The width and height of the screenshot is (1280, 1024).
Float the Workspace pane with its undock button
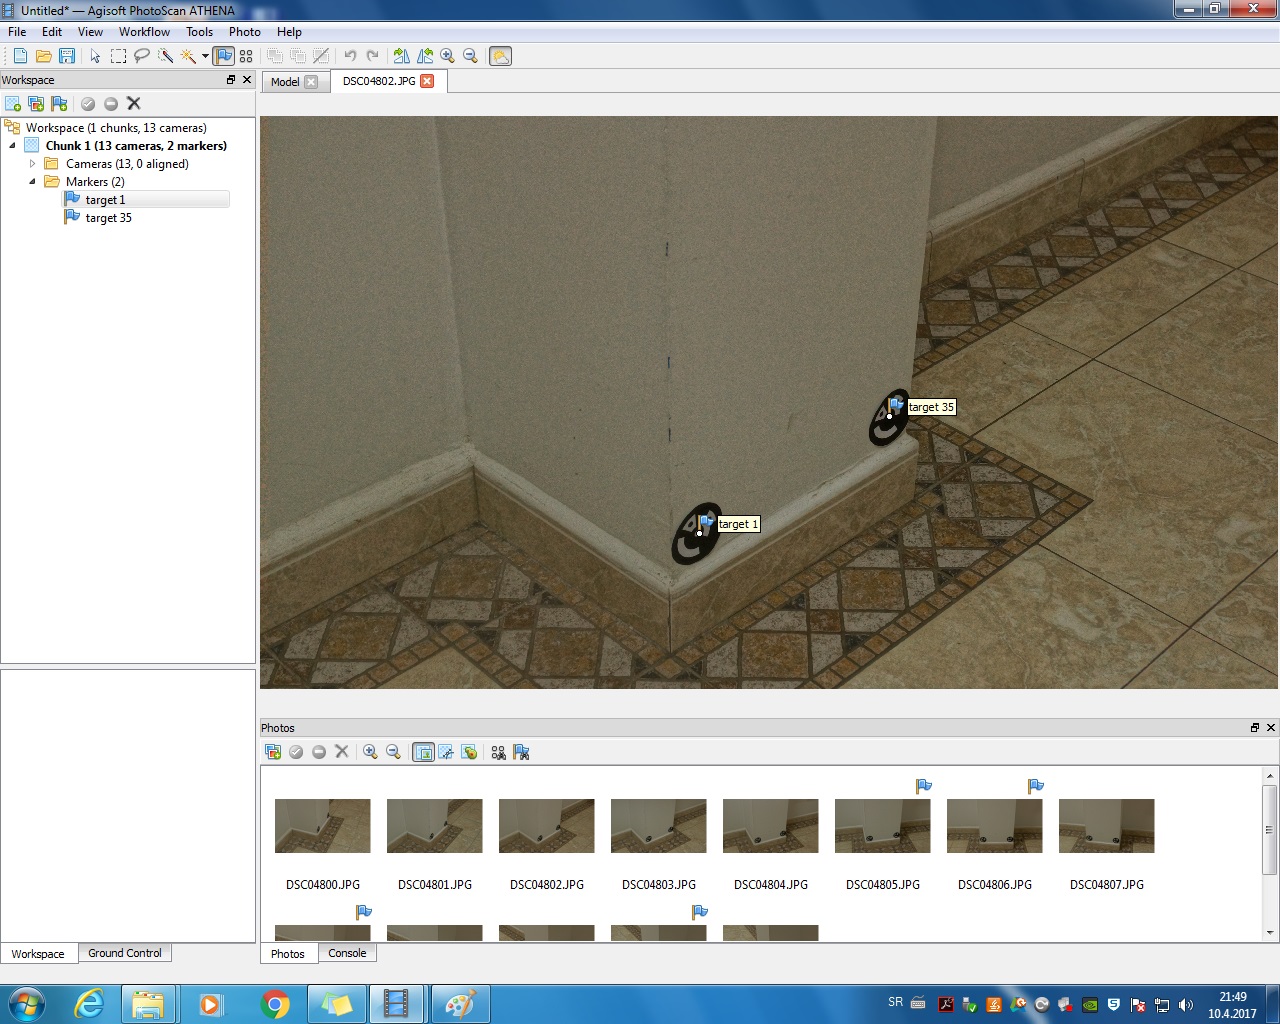coord(231,80)
